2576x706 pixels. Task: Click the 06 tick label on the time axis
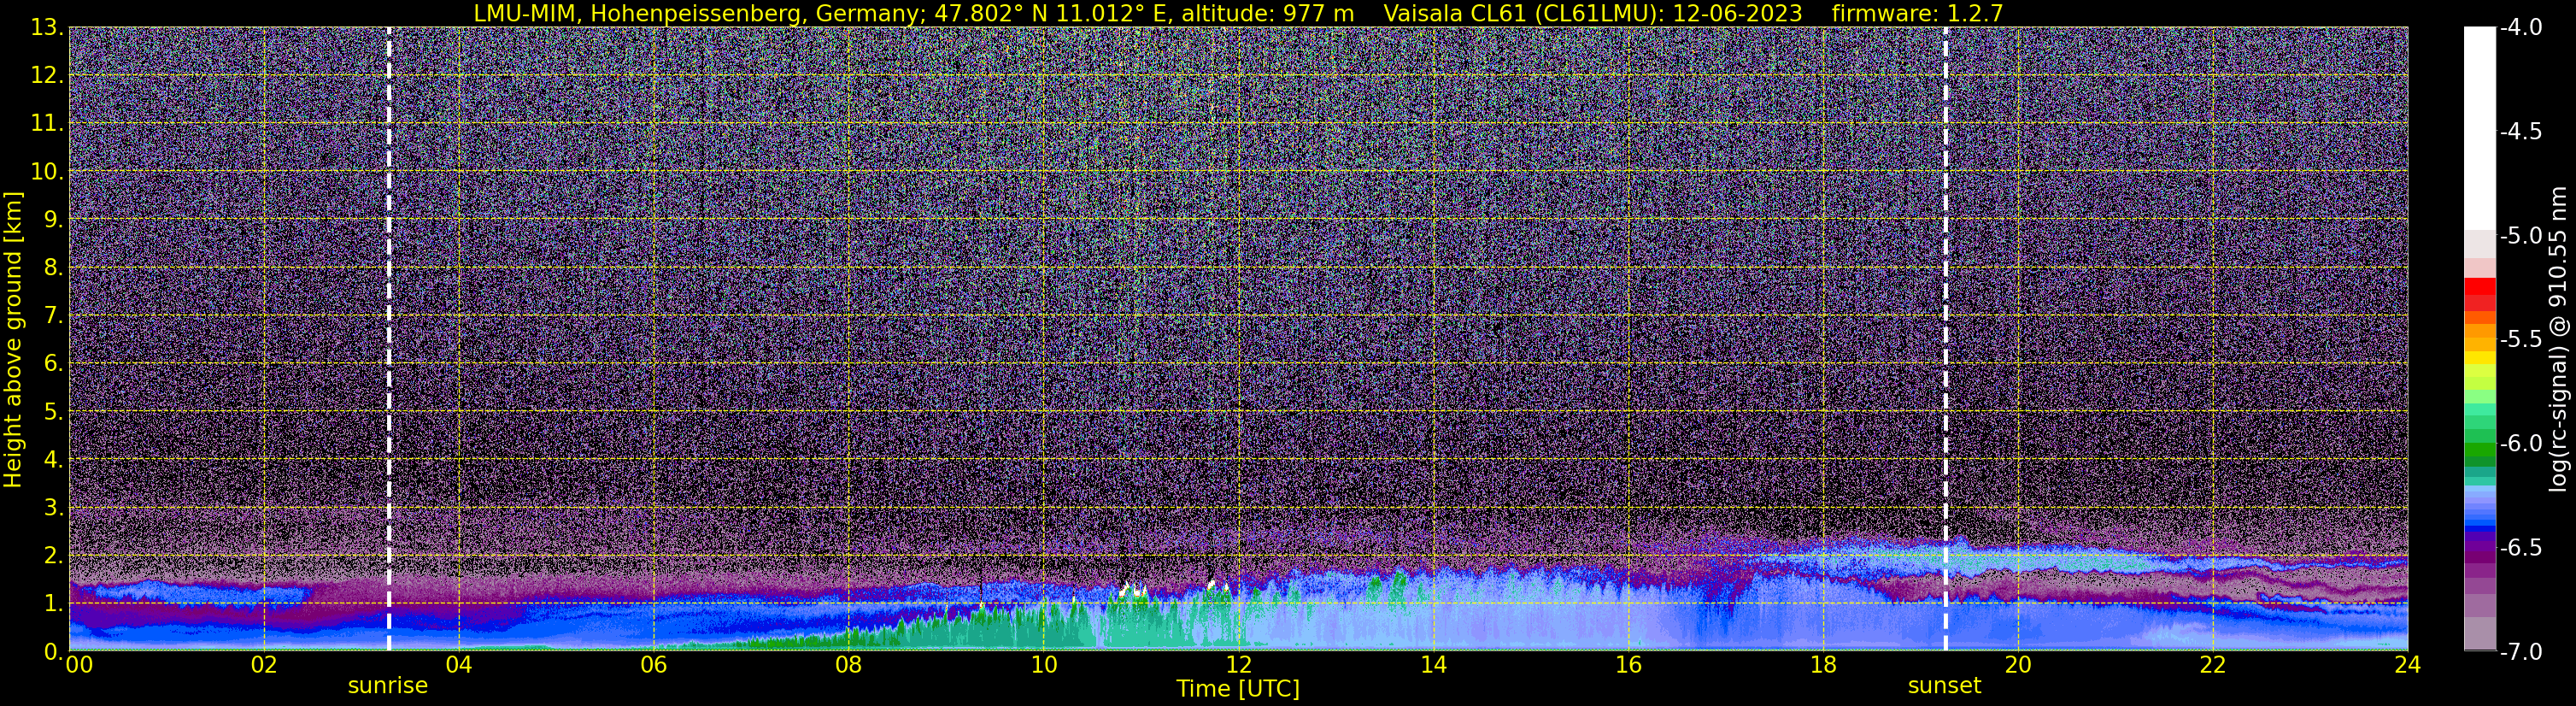(654, 665)
